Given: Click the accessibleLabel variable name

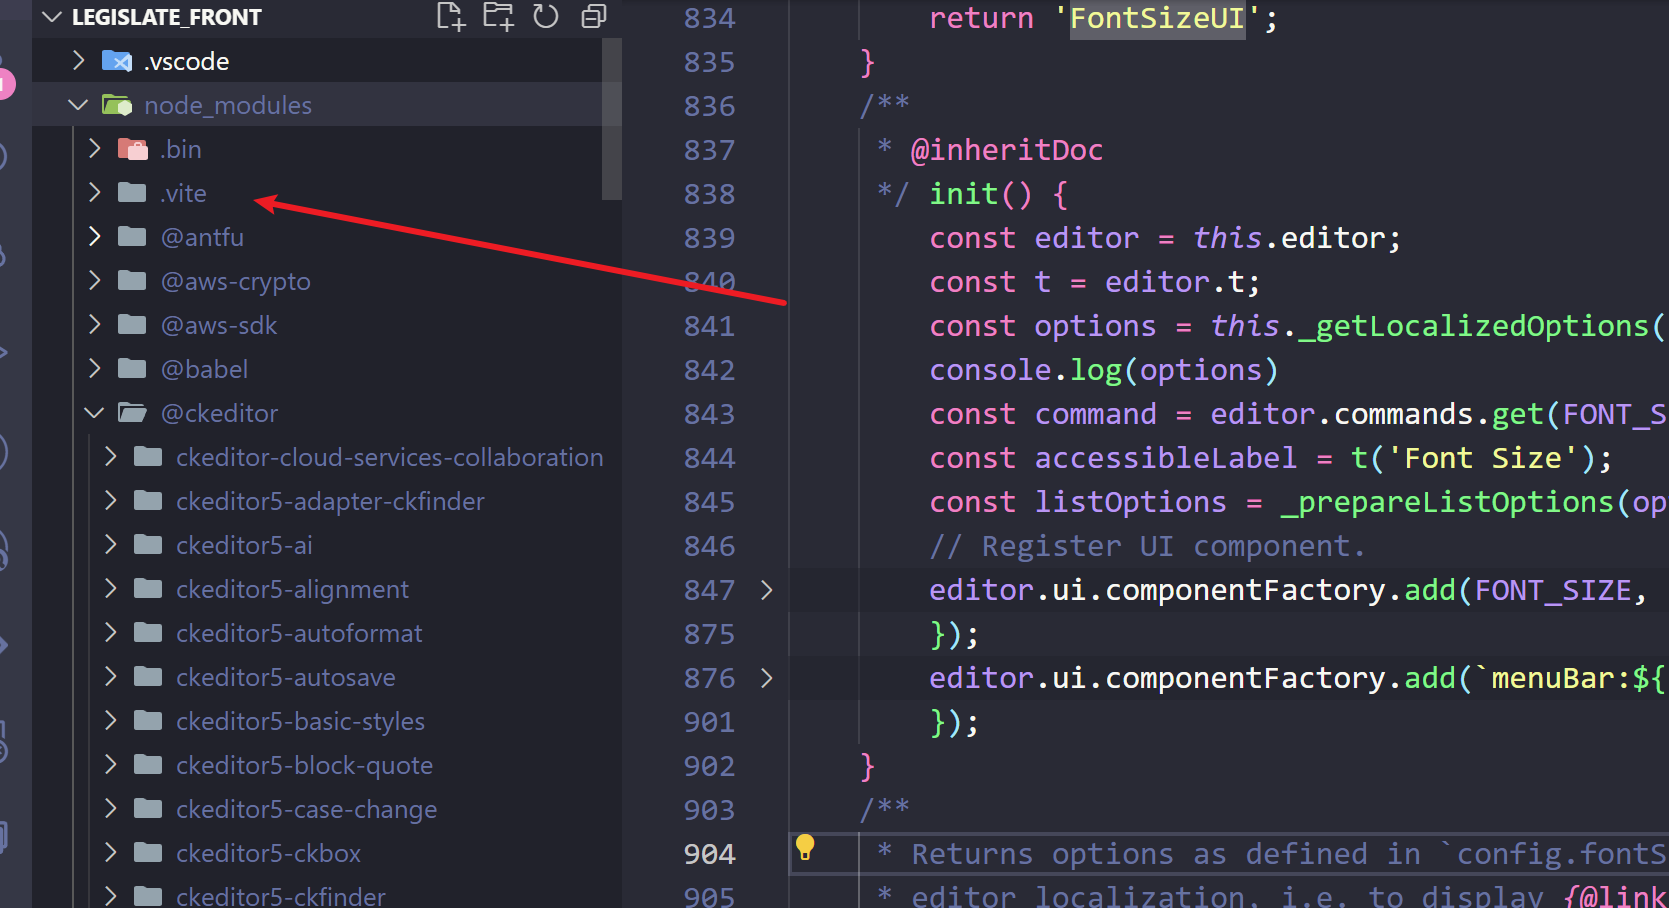Looking at the screenshot, I should (1165, 458).
